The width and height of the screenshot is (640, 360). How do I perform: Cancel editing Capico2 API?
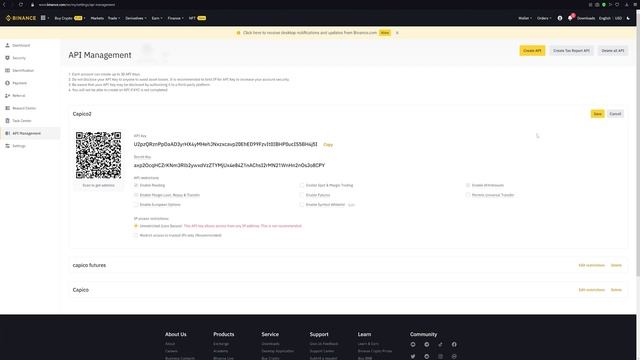pos(615,114)
